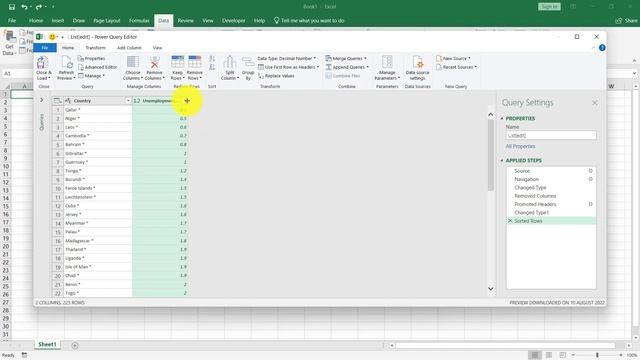This screenshot has width=640, height=360.
Task: Click Excel Save icon in title bar
Action: (11, 7)
